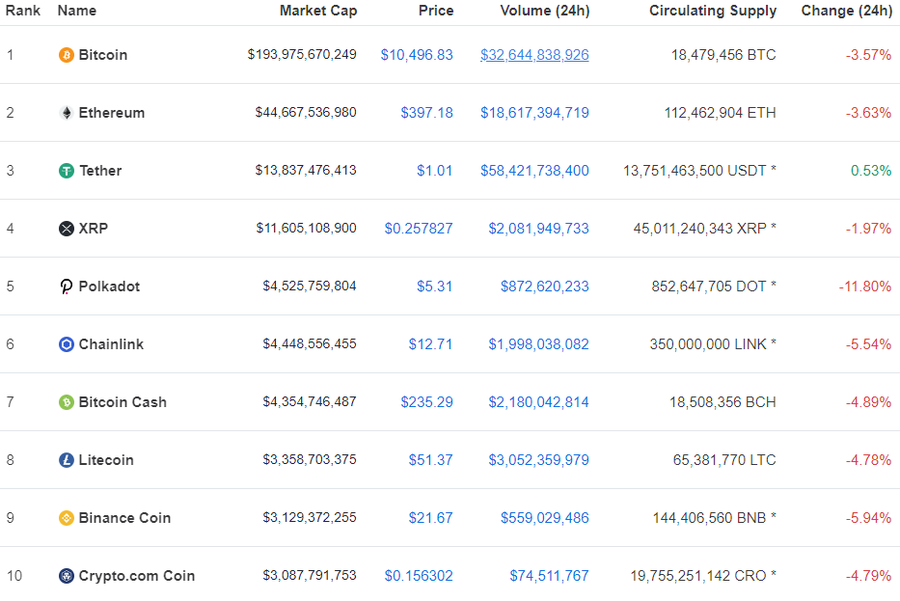Click Bitcoin price $10,496.83

417,55
